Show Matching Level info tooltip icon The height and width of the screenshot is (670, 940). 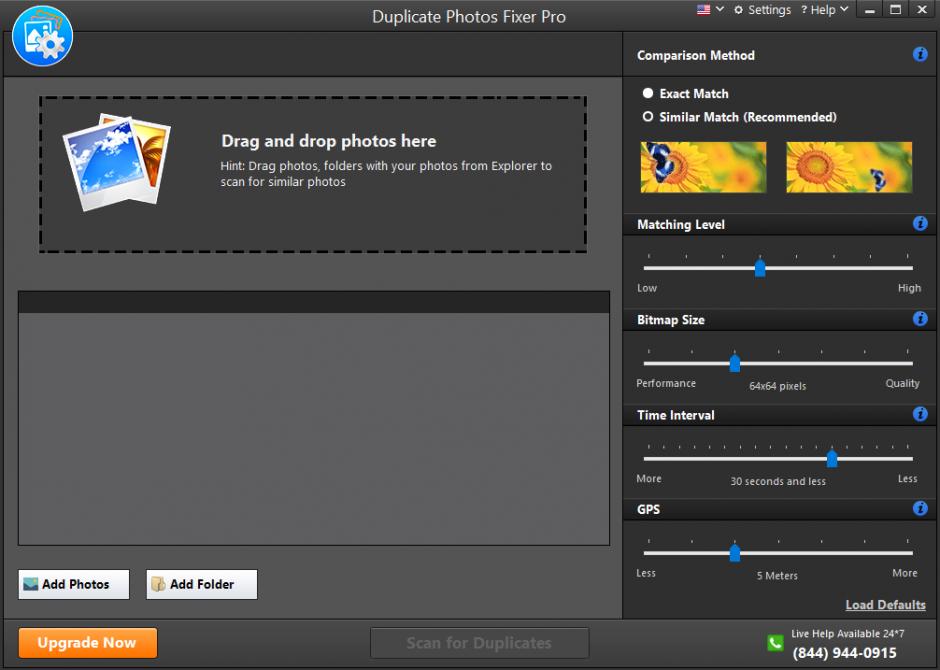pos(920,224)
